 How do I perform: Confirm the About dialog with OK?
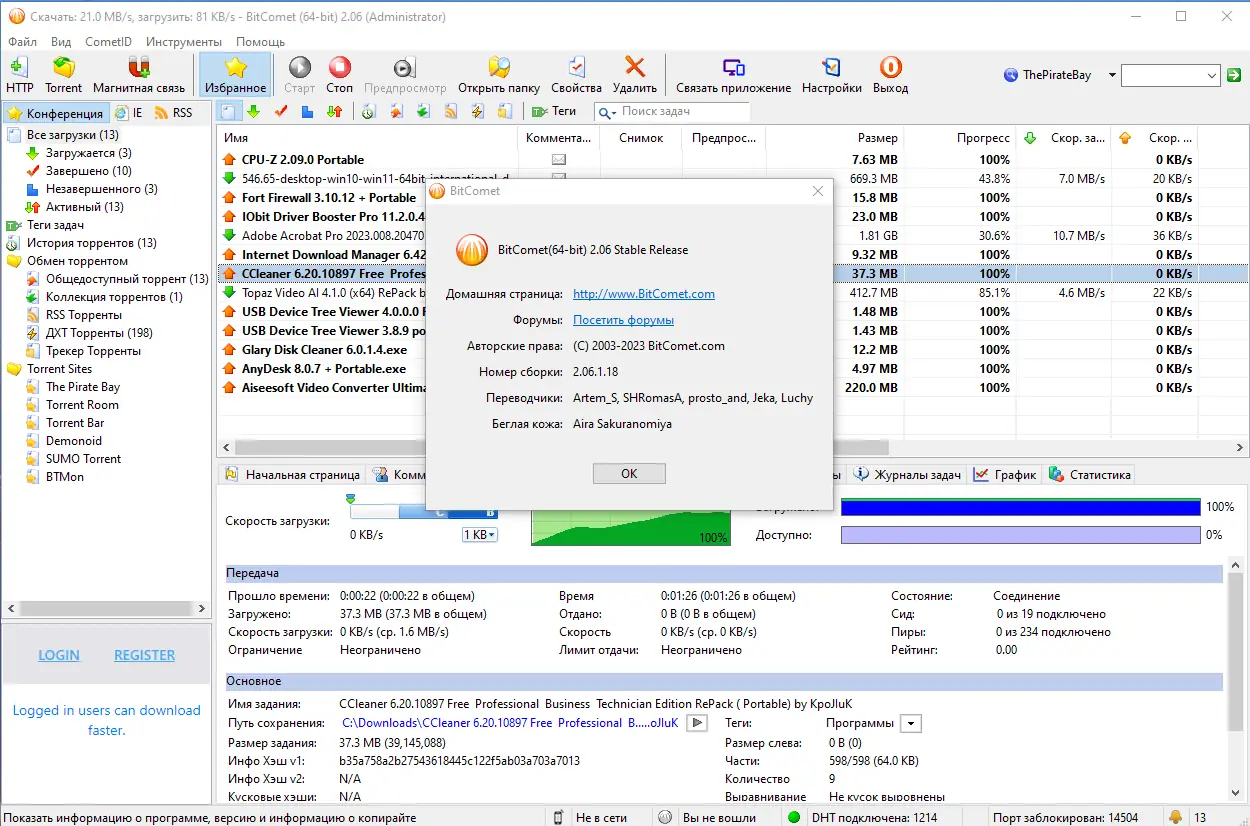click(x=629, y=474)
